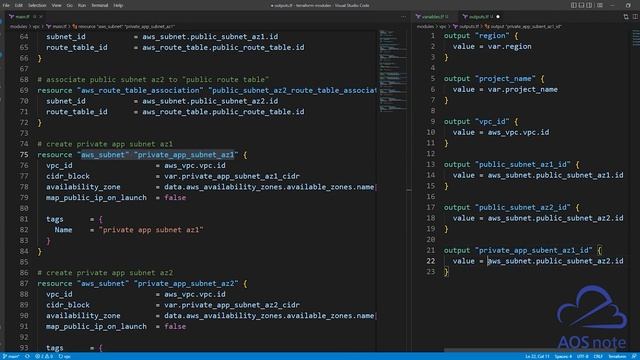Open the Edit menu

[x=19, y=5]
